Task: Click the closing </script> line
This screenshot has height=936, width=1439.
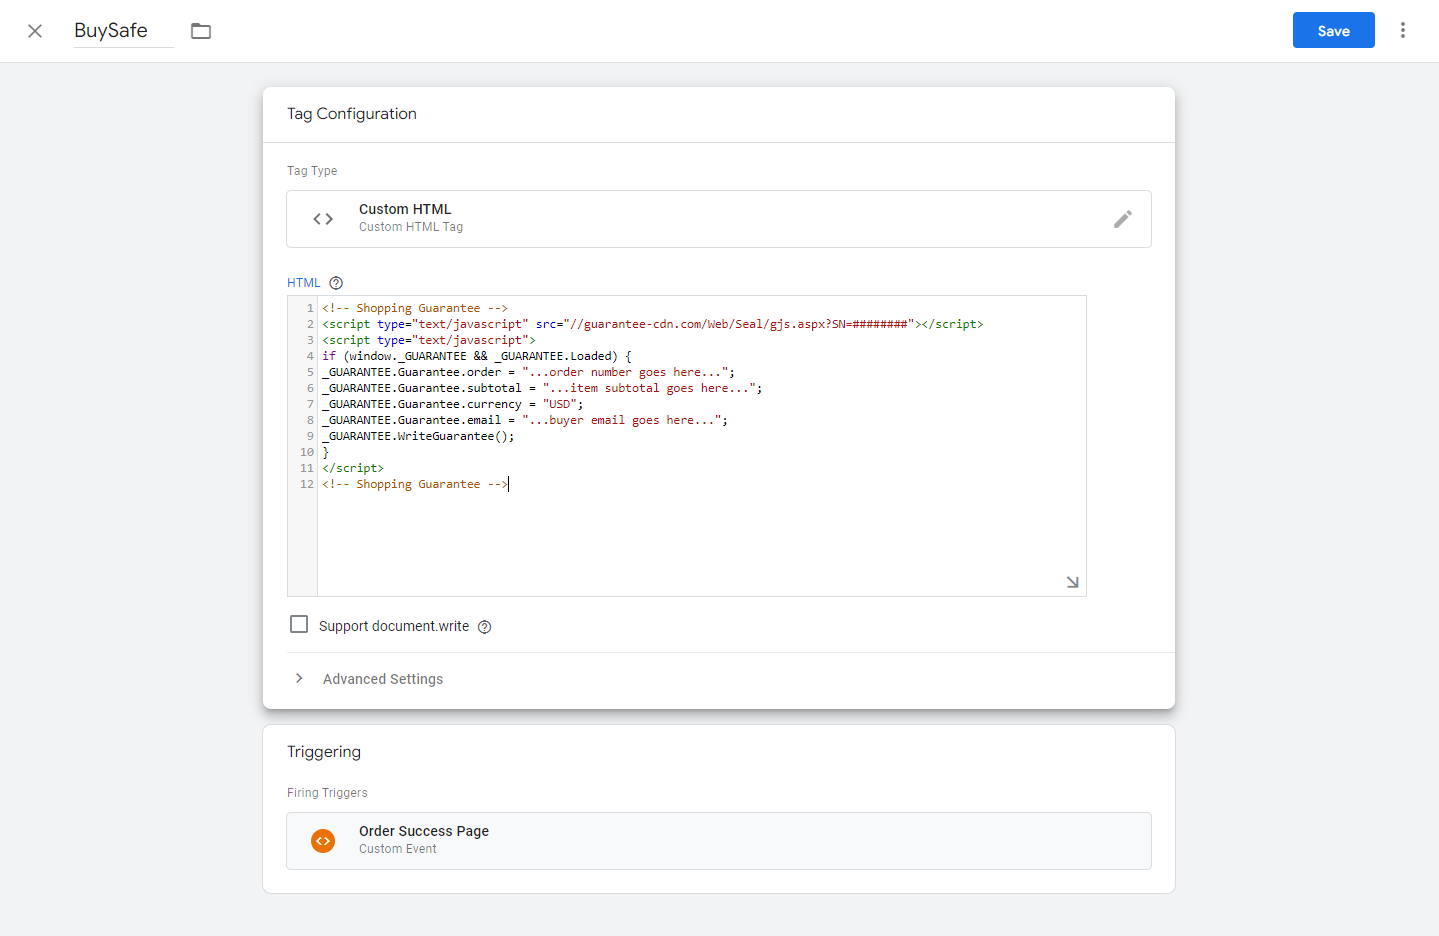Action: click(353, 468)
